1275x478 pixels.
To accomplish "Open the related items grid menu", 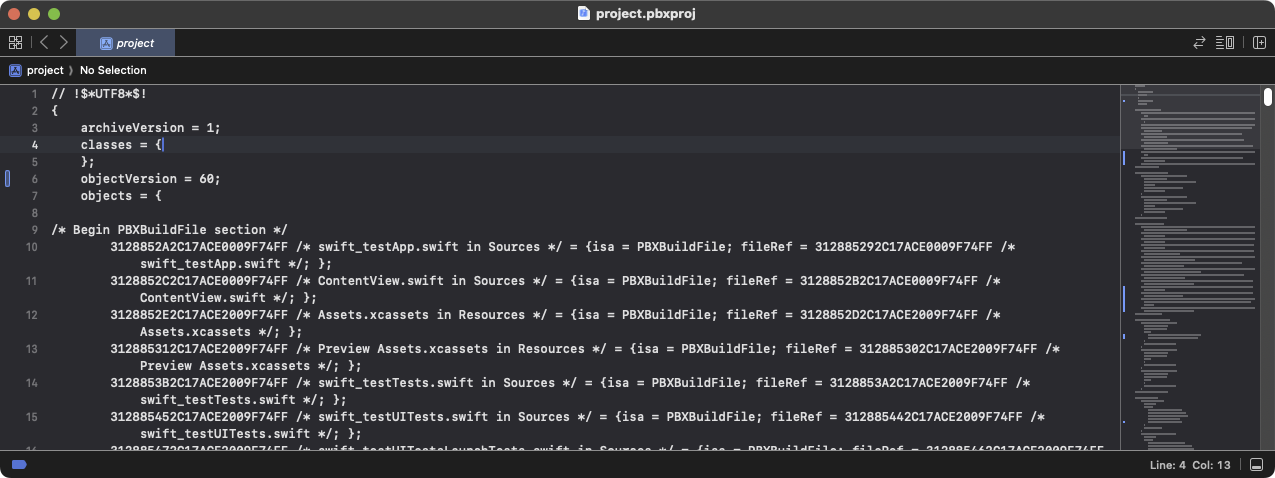I will (x=15, y=43).
